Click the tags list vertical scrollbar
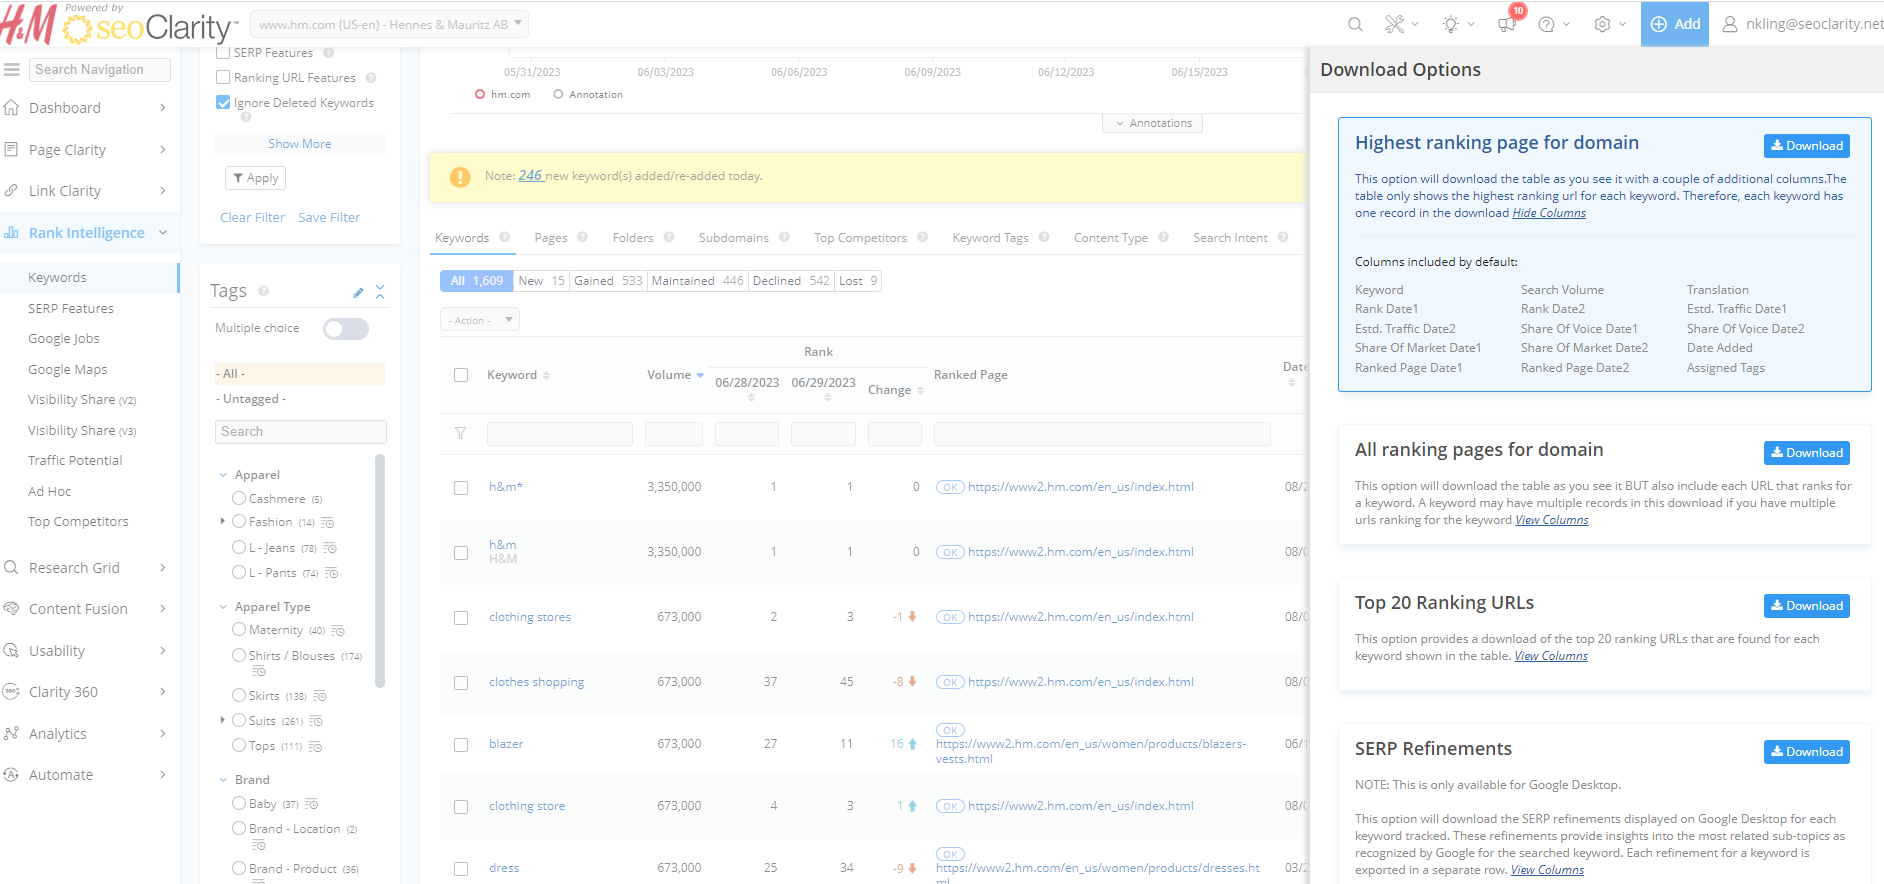The width and height of the screenshot is (1884, 884). pos(380,570)
